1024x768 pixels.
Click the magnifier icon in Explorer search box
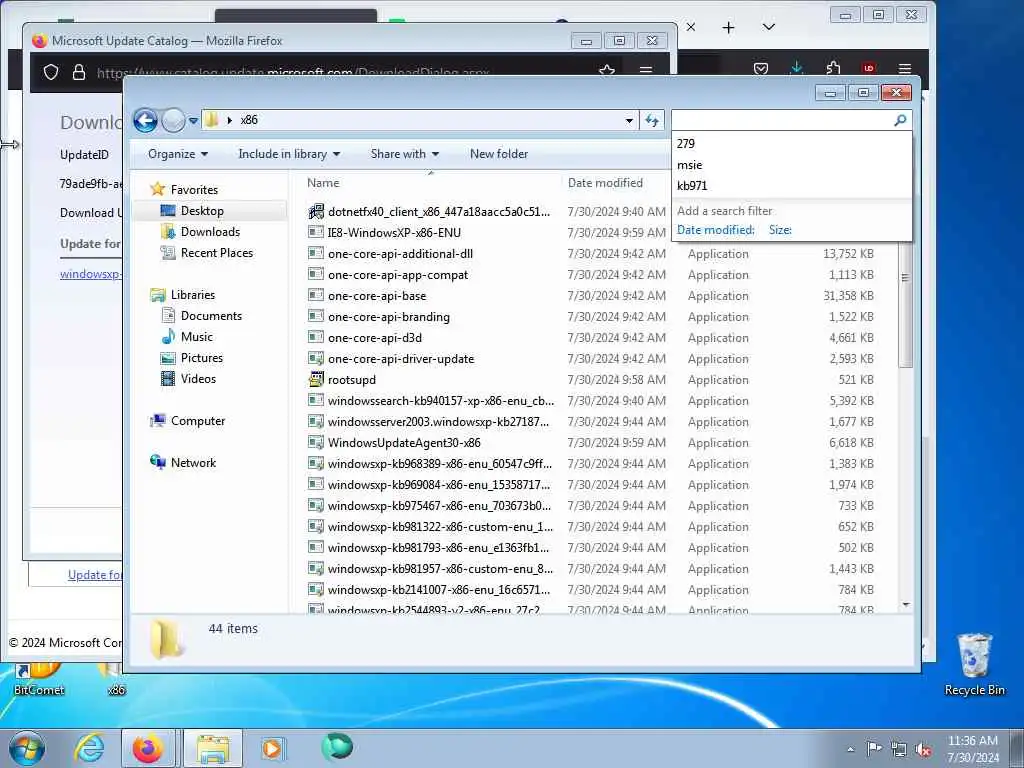[x=900, y=120]
